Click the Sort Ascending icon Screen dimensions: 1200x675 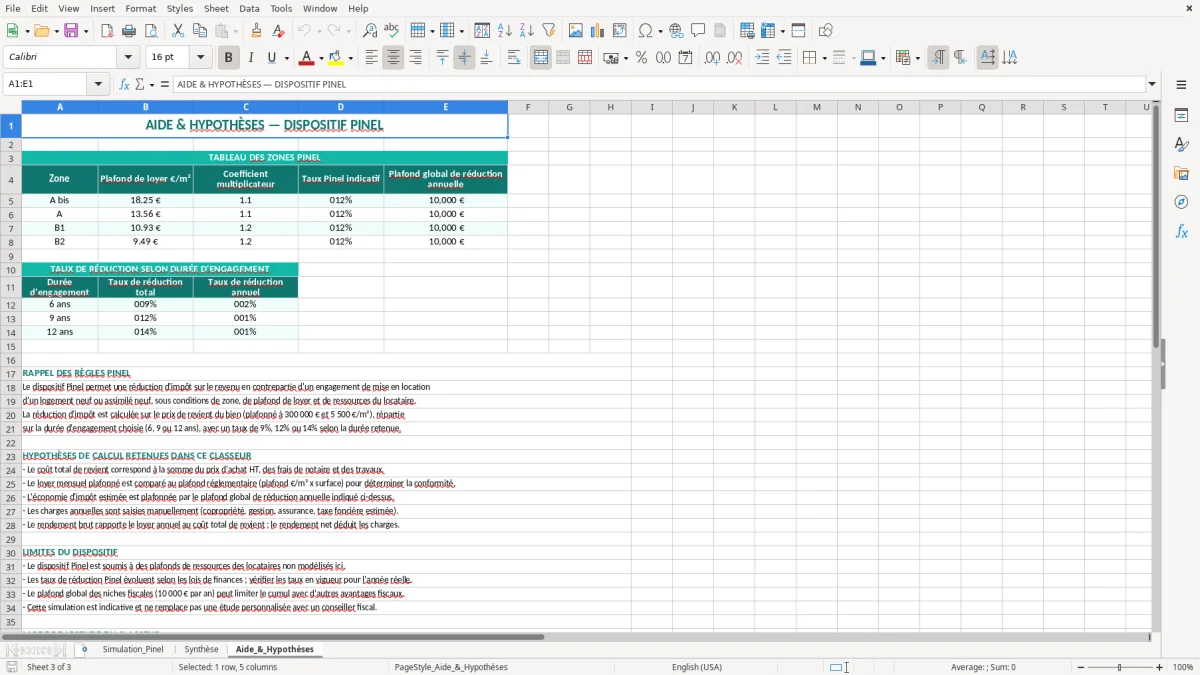coord(505,31)
